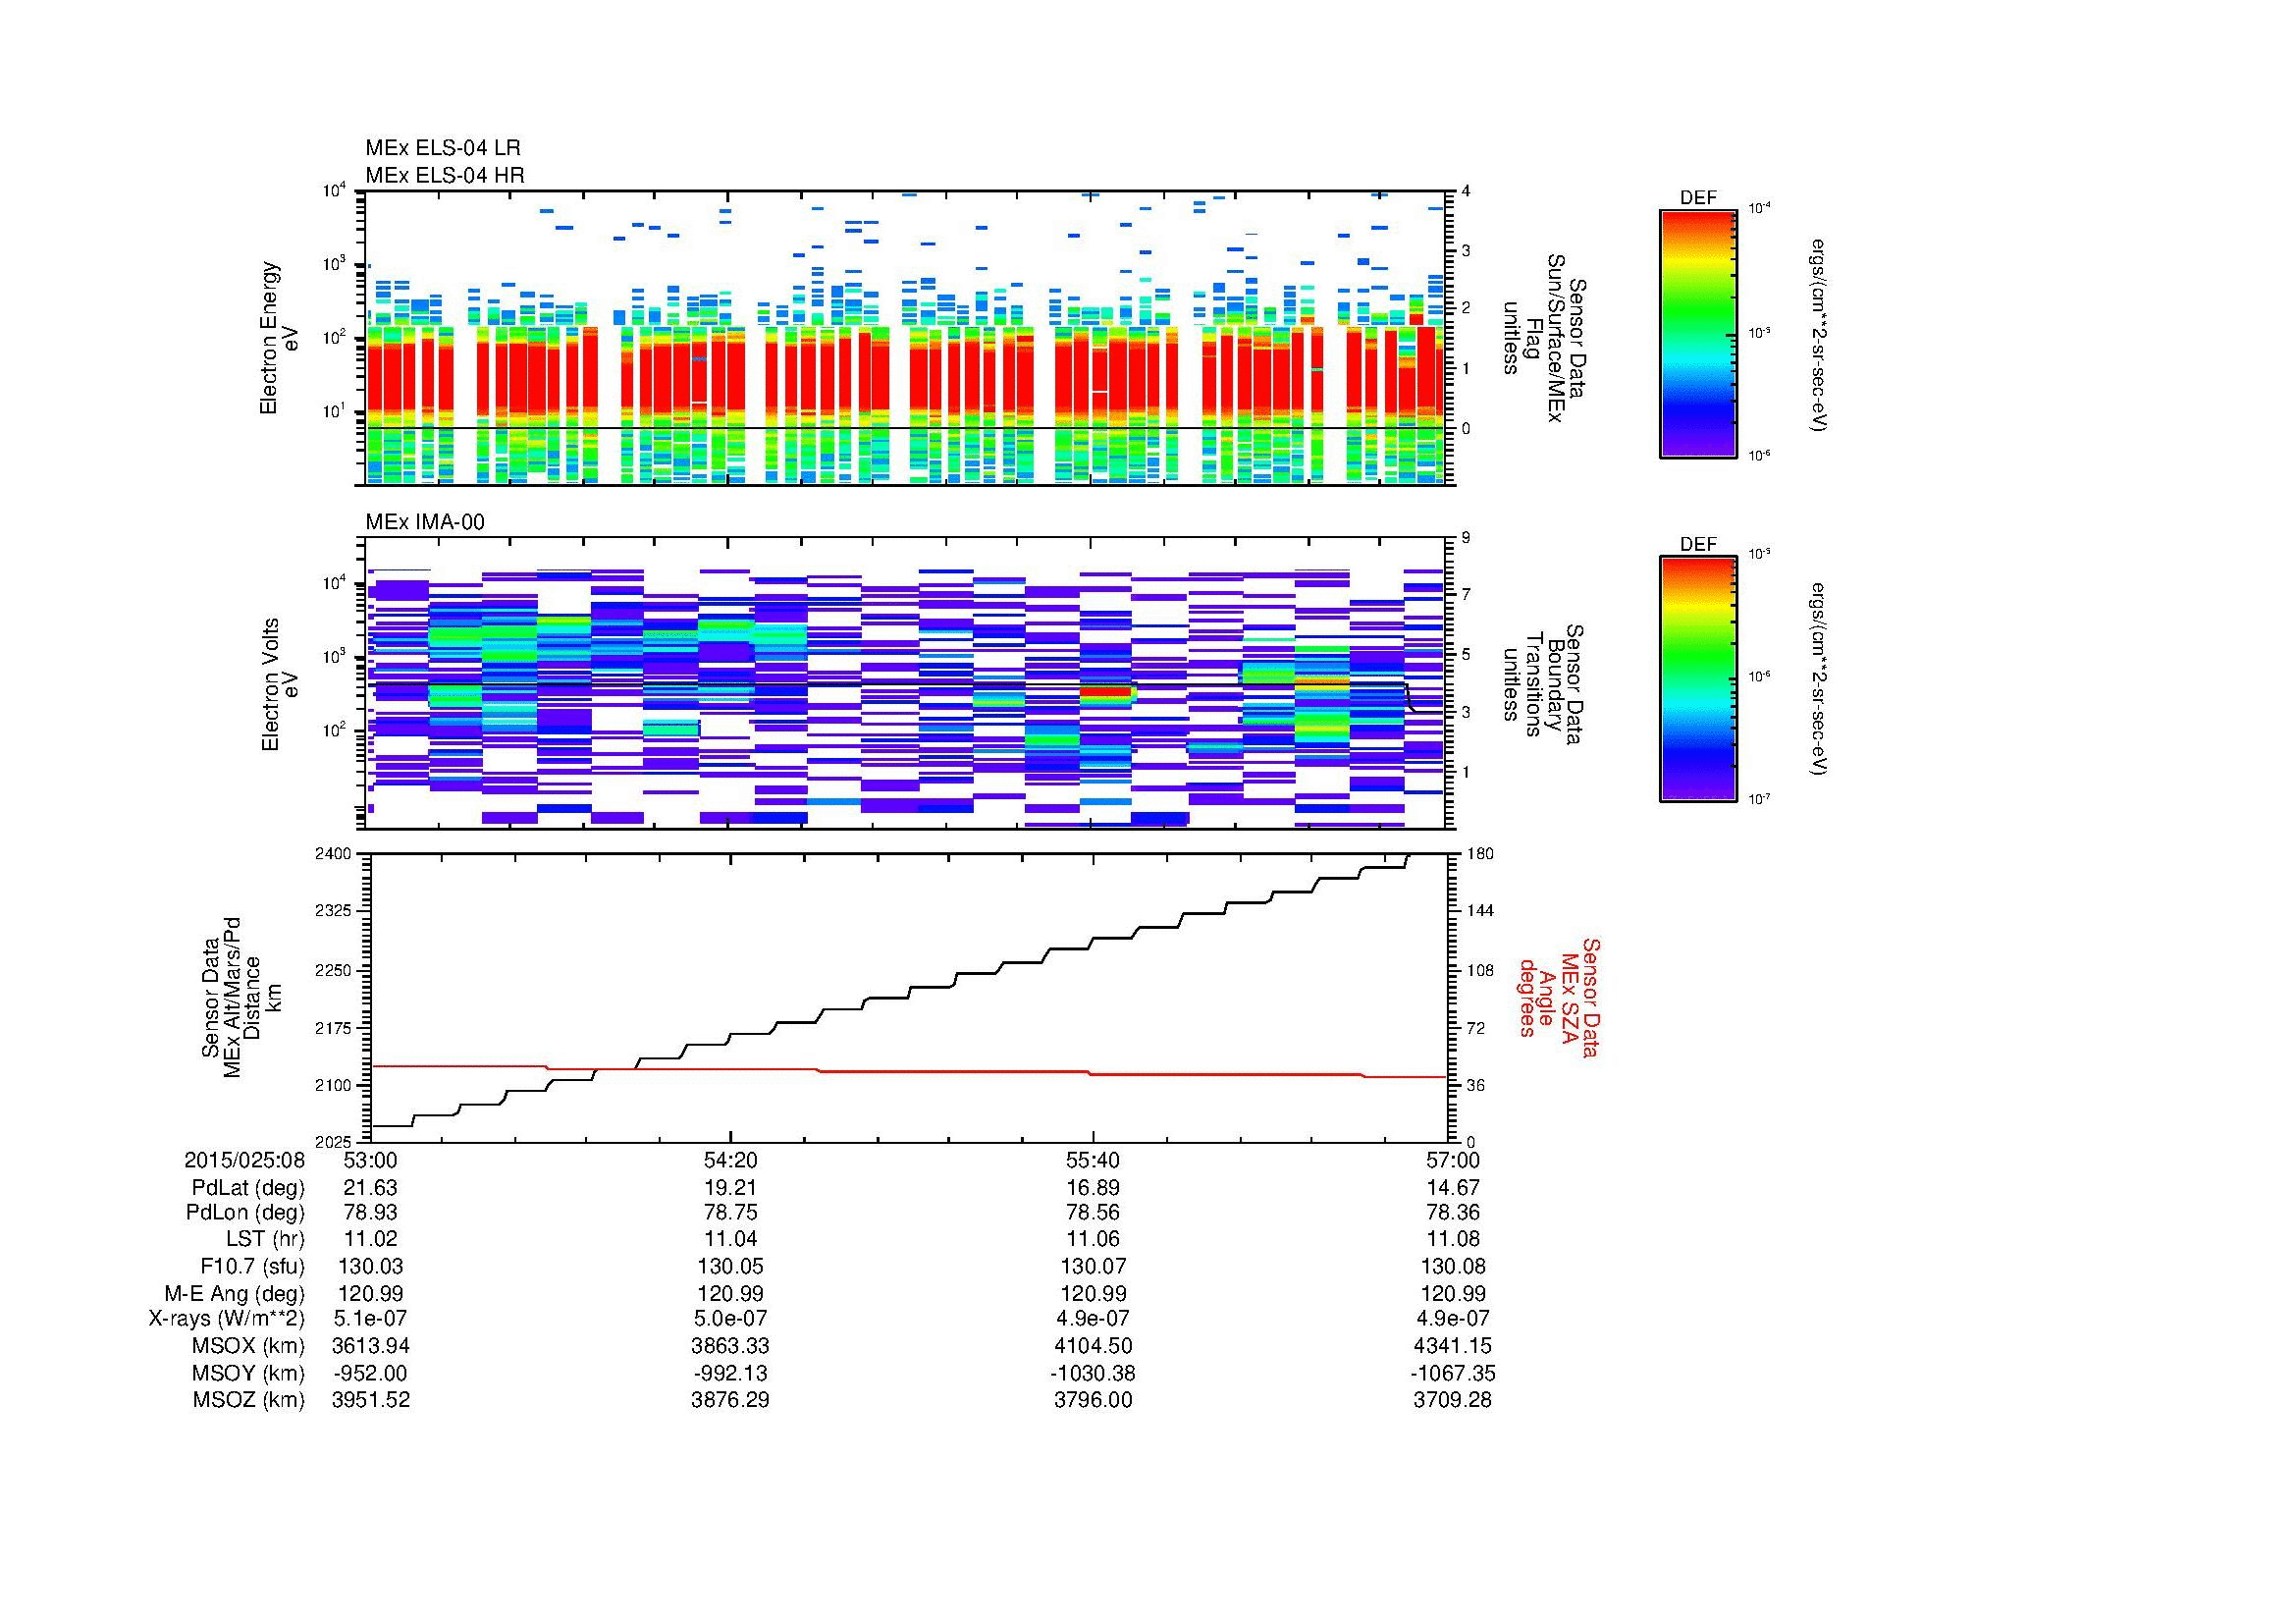Click the 2025 km altitude axis tick
Viewport: 2296px width, 1623px height.
(334, 1142)
